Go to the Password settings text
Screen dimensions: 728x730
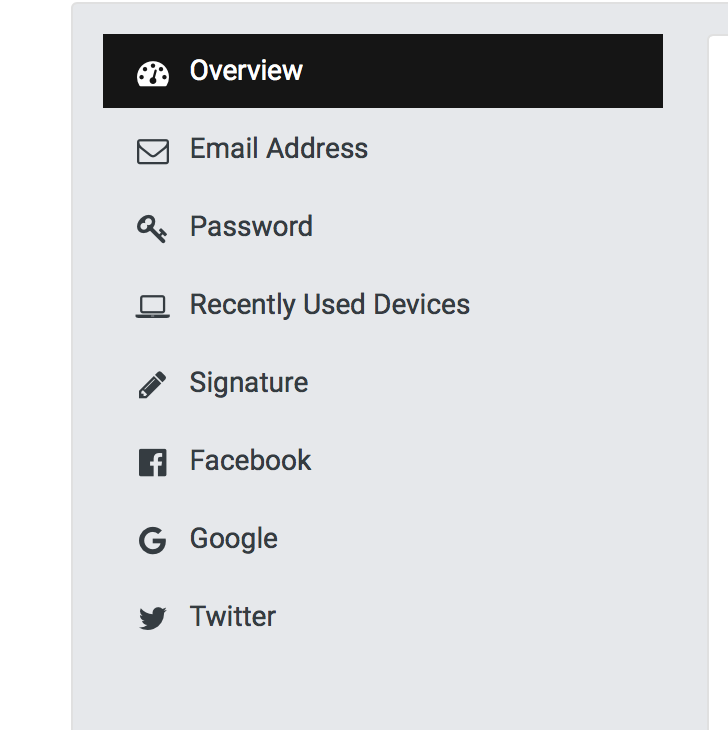tap(251, 227)
